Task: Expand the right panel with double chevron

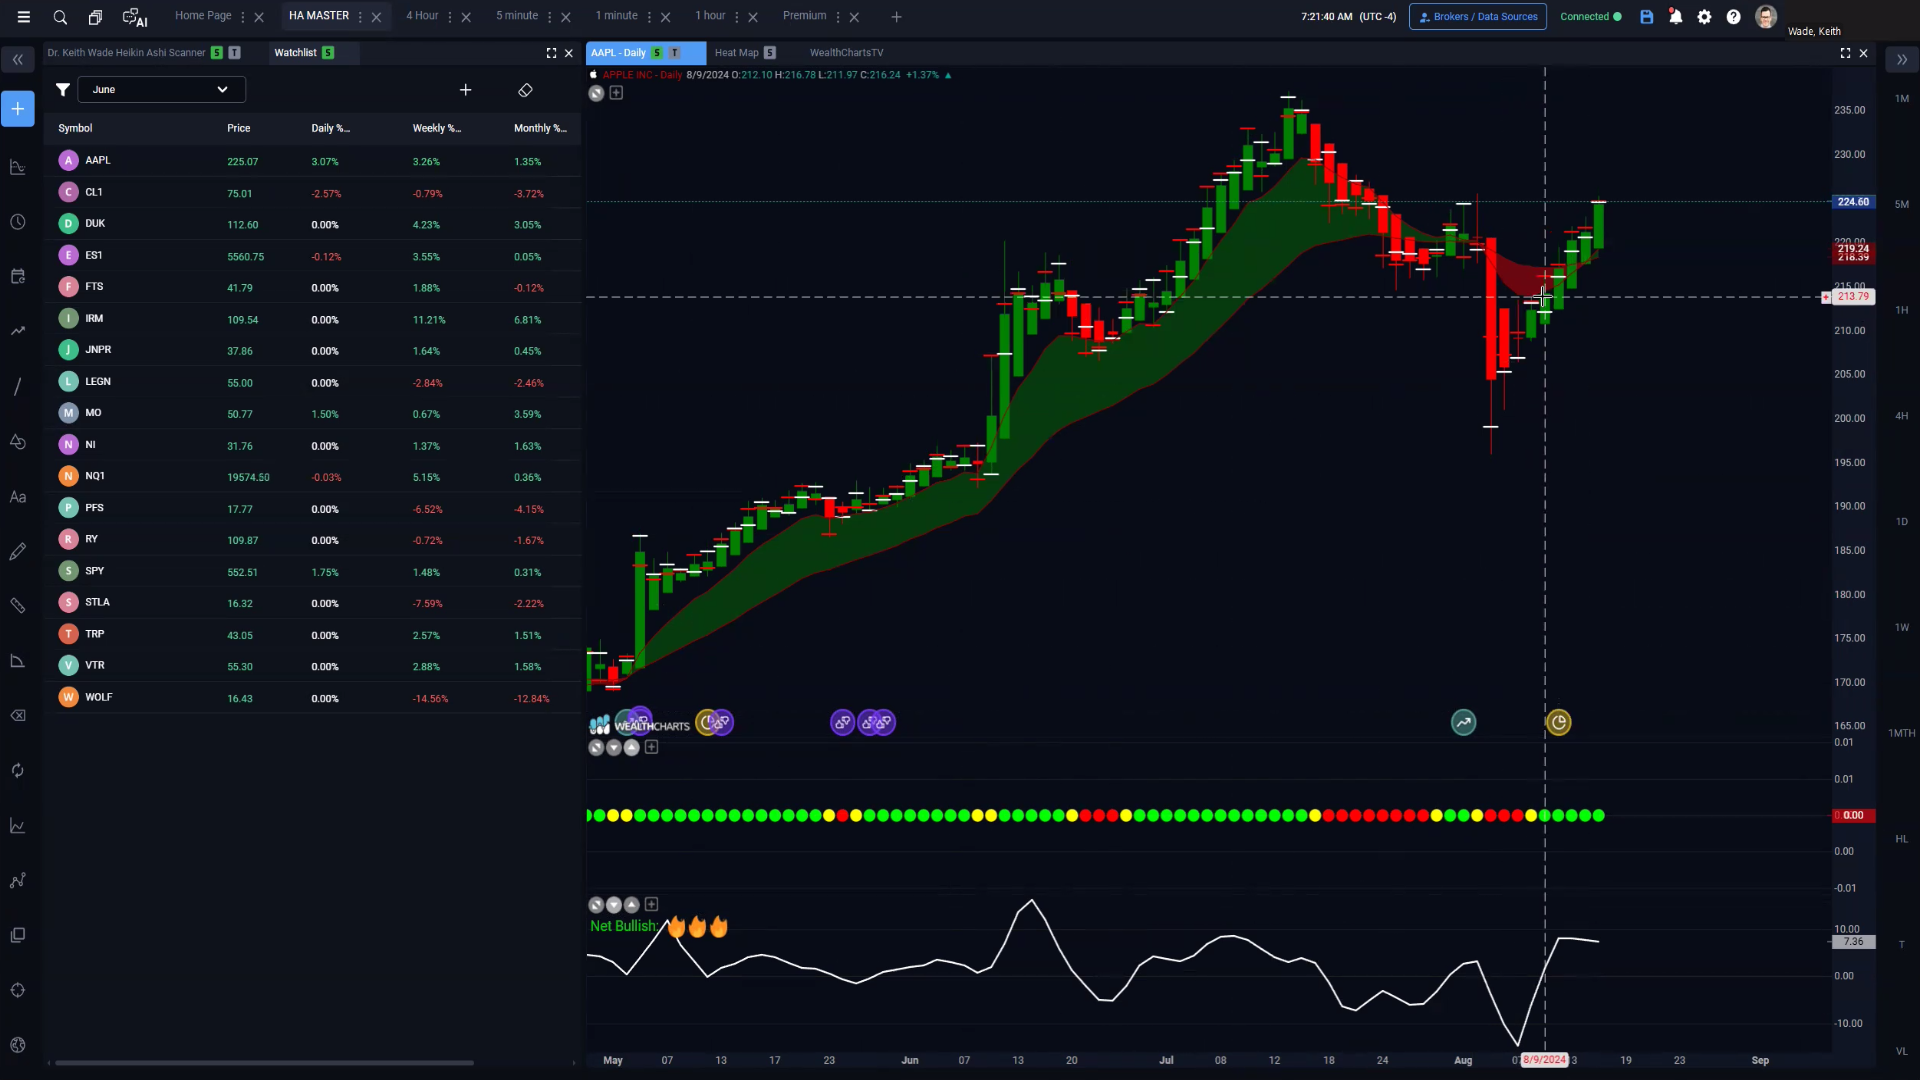Action: coord(1901,60)
